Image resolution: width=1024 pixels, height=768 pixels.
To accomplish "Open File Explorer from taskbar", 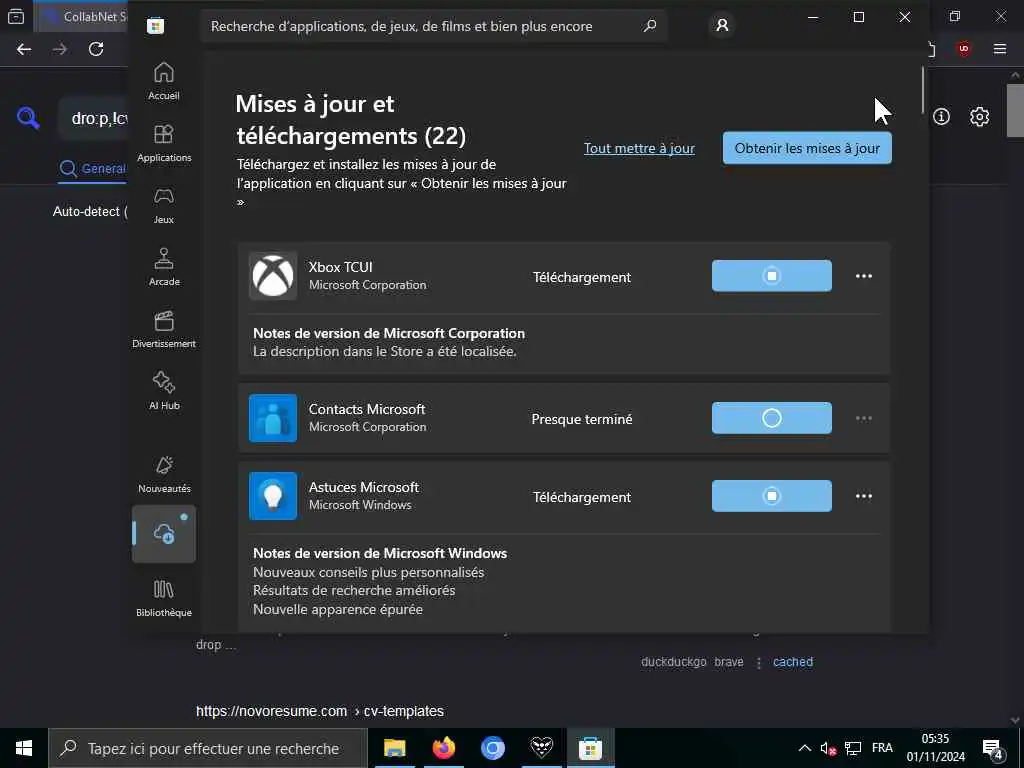I will coord(394,748).
